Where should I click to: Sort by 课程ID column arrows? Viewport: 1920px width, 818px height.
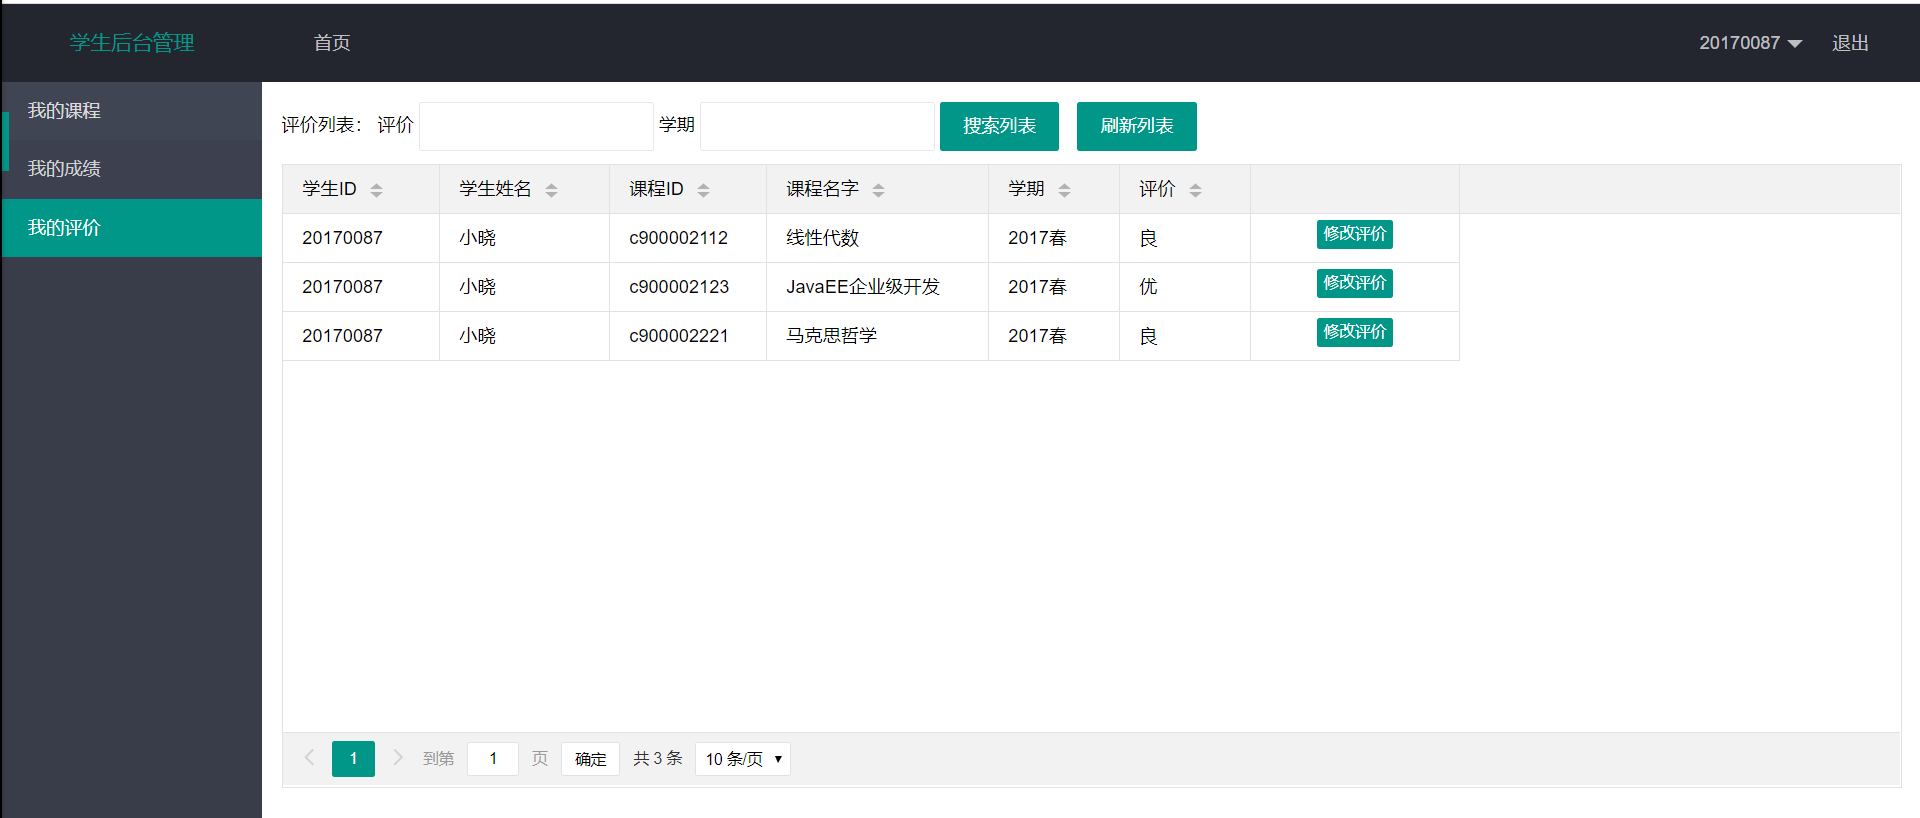tap(703, 190)
